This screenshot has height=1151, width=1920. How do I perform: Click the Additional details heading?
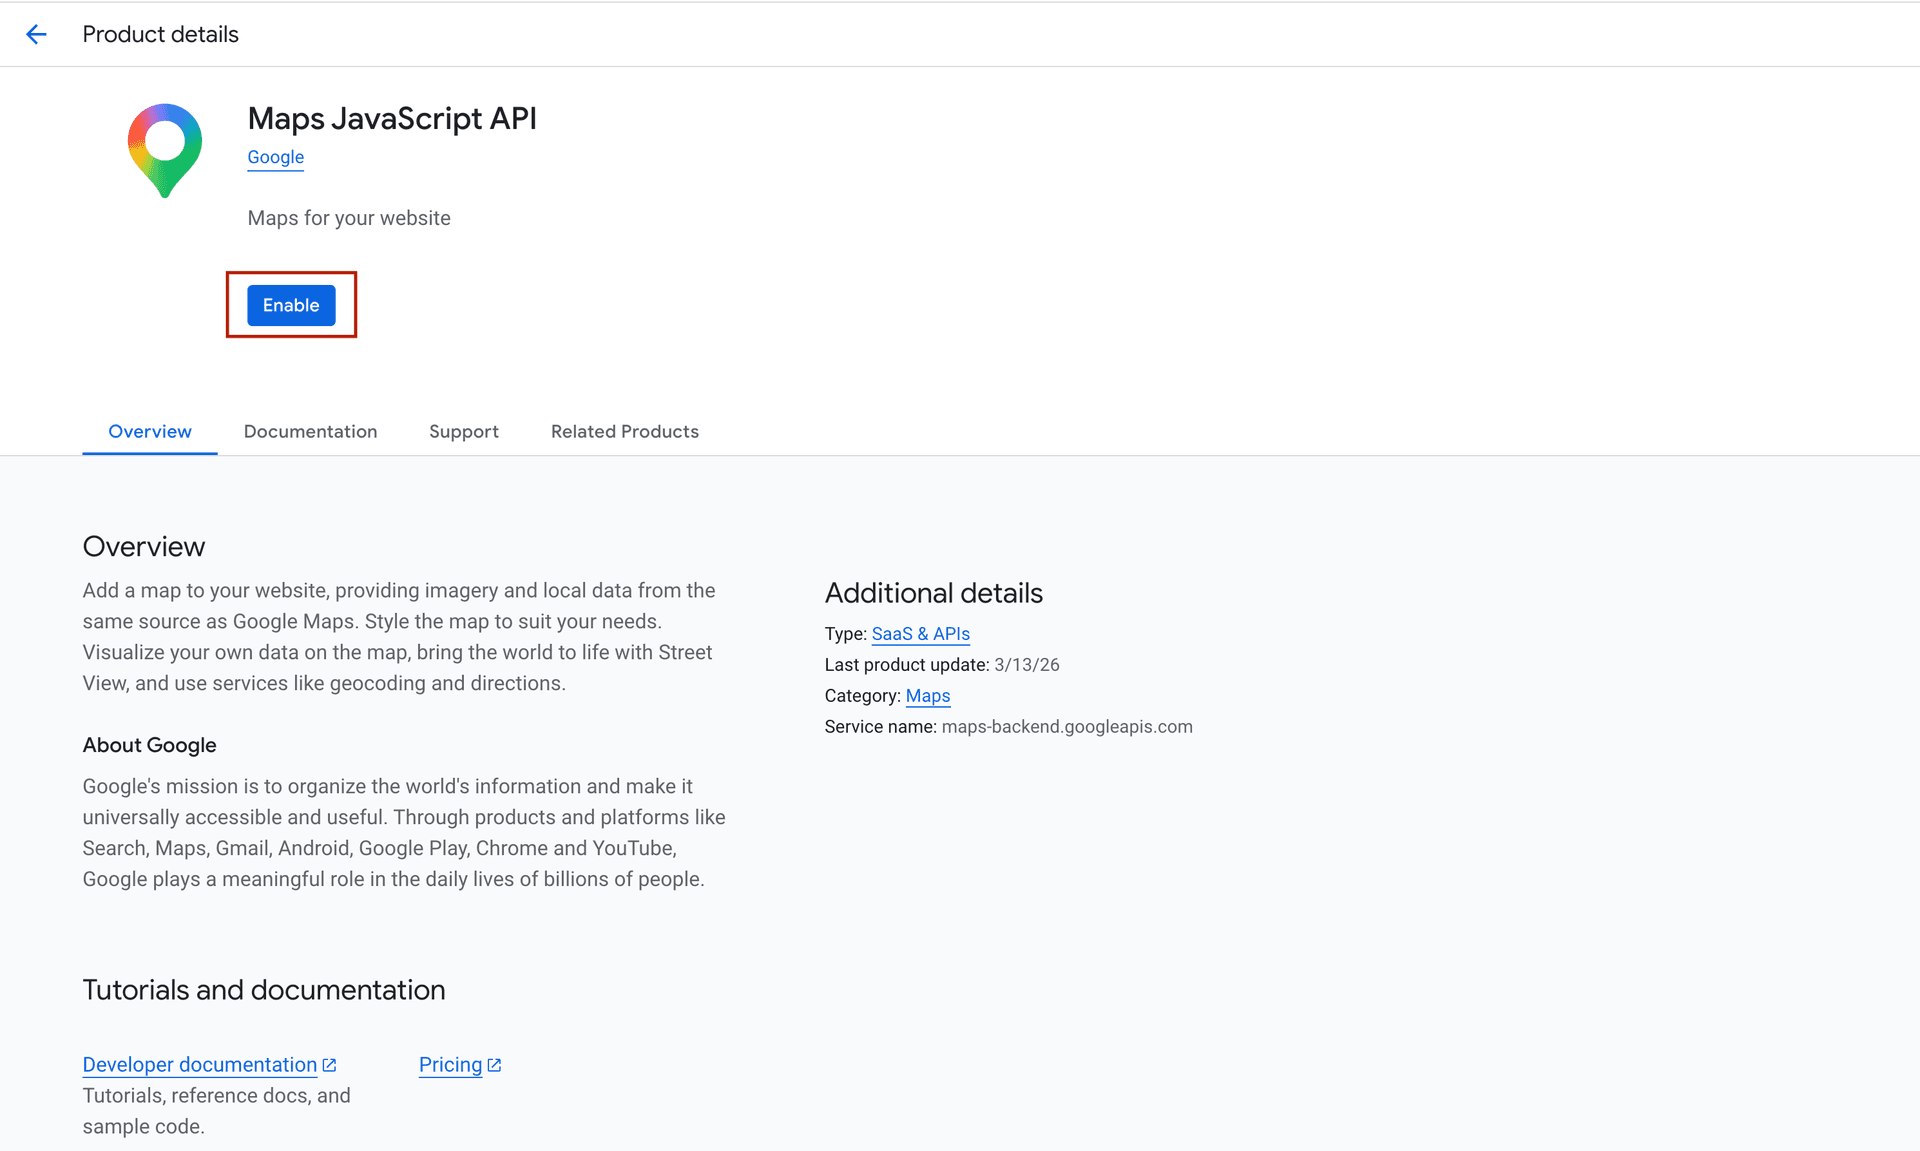click(x=933, y=592)
